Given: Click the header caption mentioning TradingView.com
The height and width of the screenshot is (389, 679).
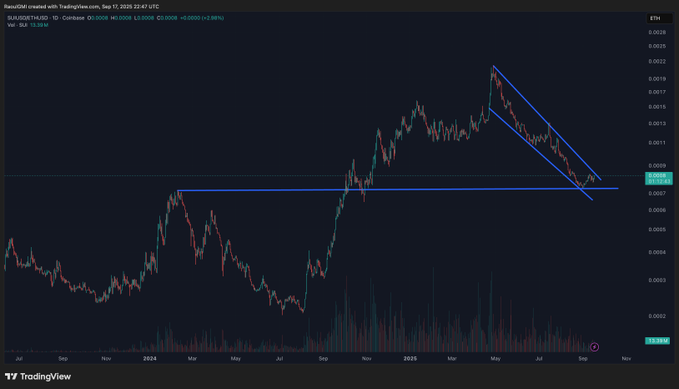Looking at the screenshot, I should [81, 6].
